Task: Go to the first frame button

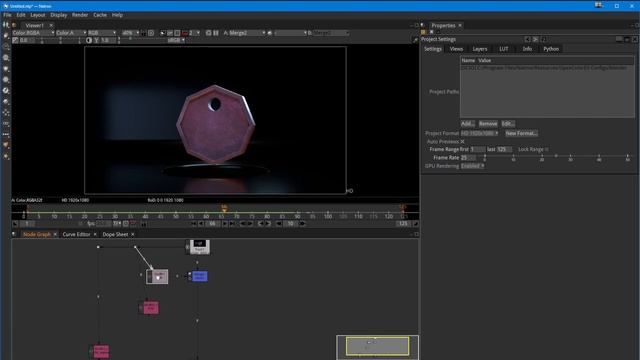Action: pos(193,224)
